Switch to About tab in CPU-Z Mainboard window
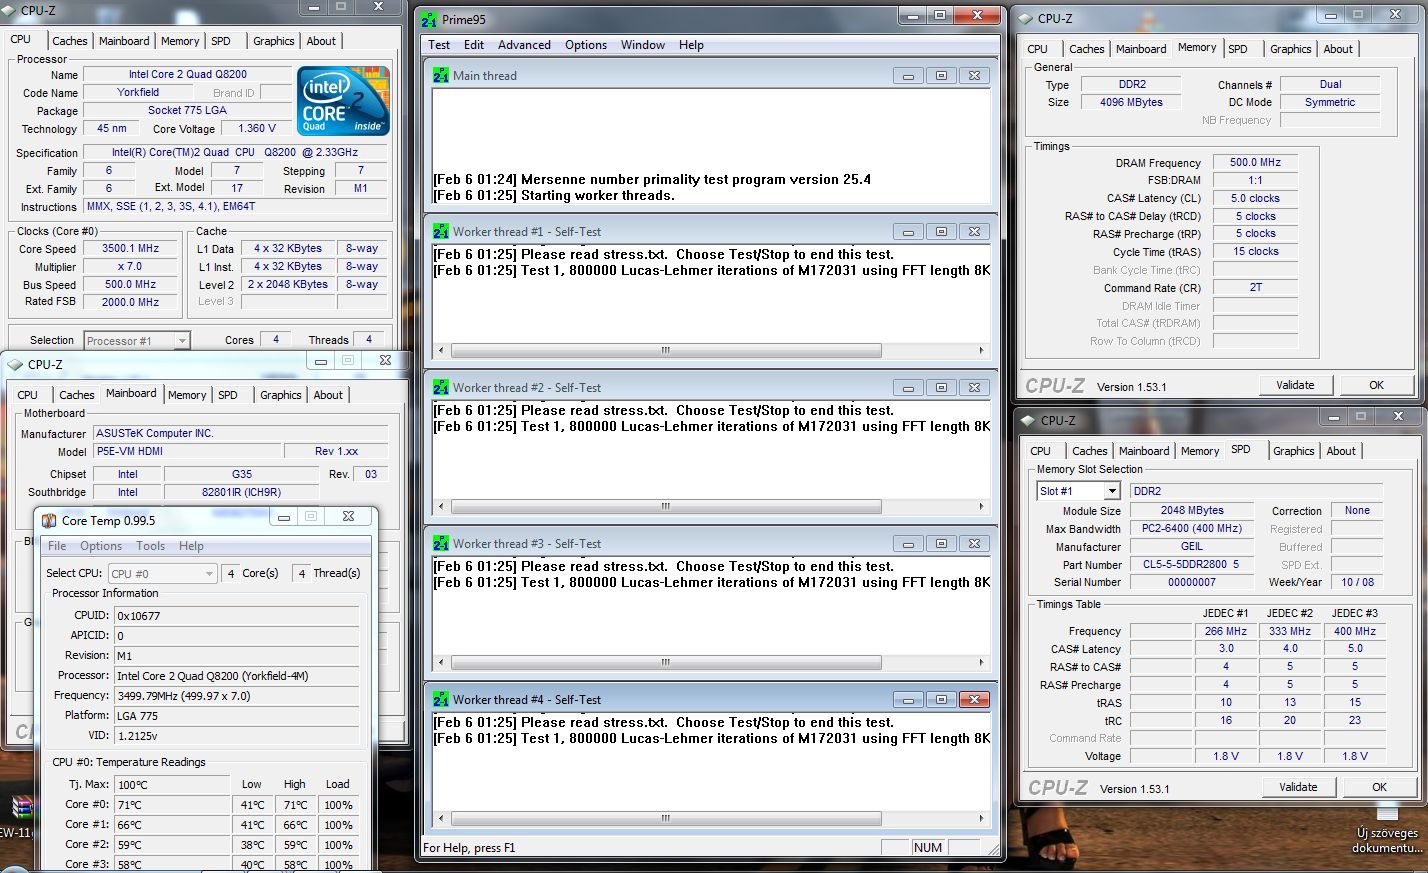The height and width of the screenshot is (873, 1428). pos(328,395)
